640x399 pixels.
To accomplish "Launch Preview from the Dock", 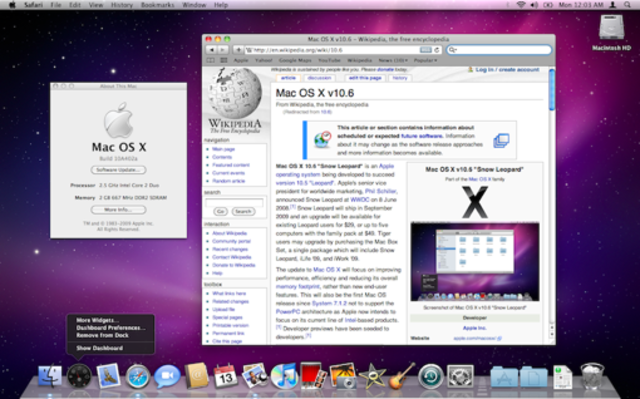I will [255, 376].
